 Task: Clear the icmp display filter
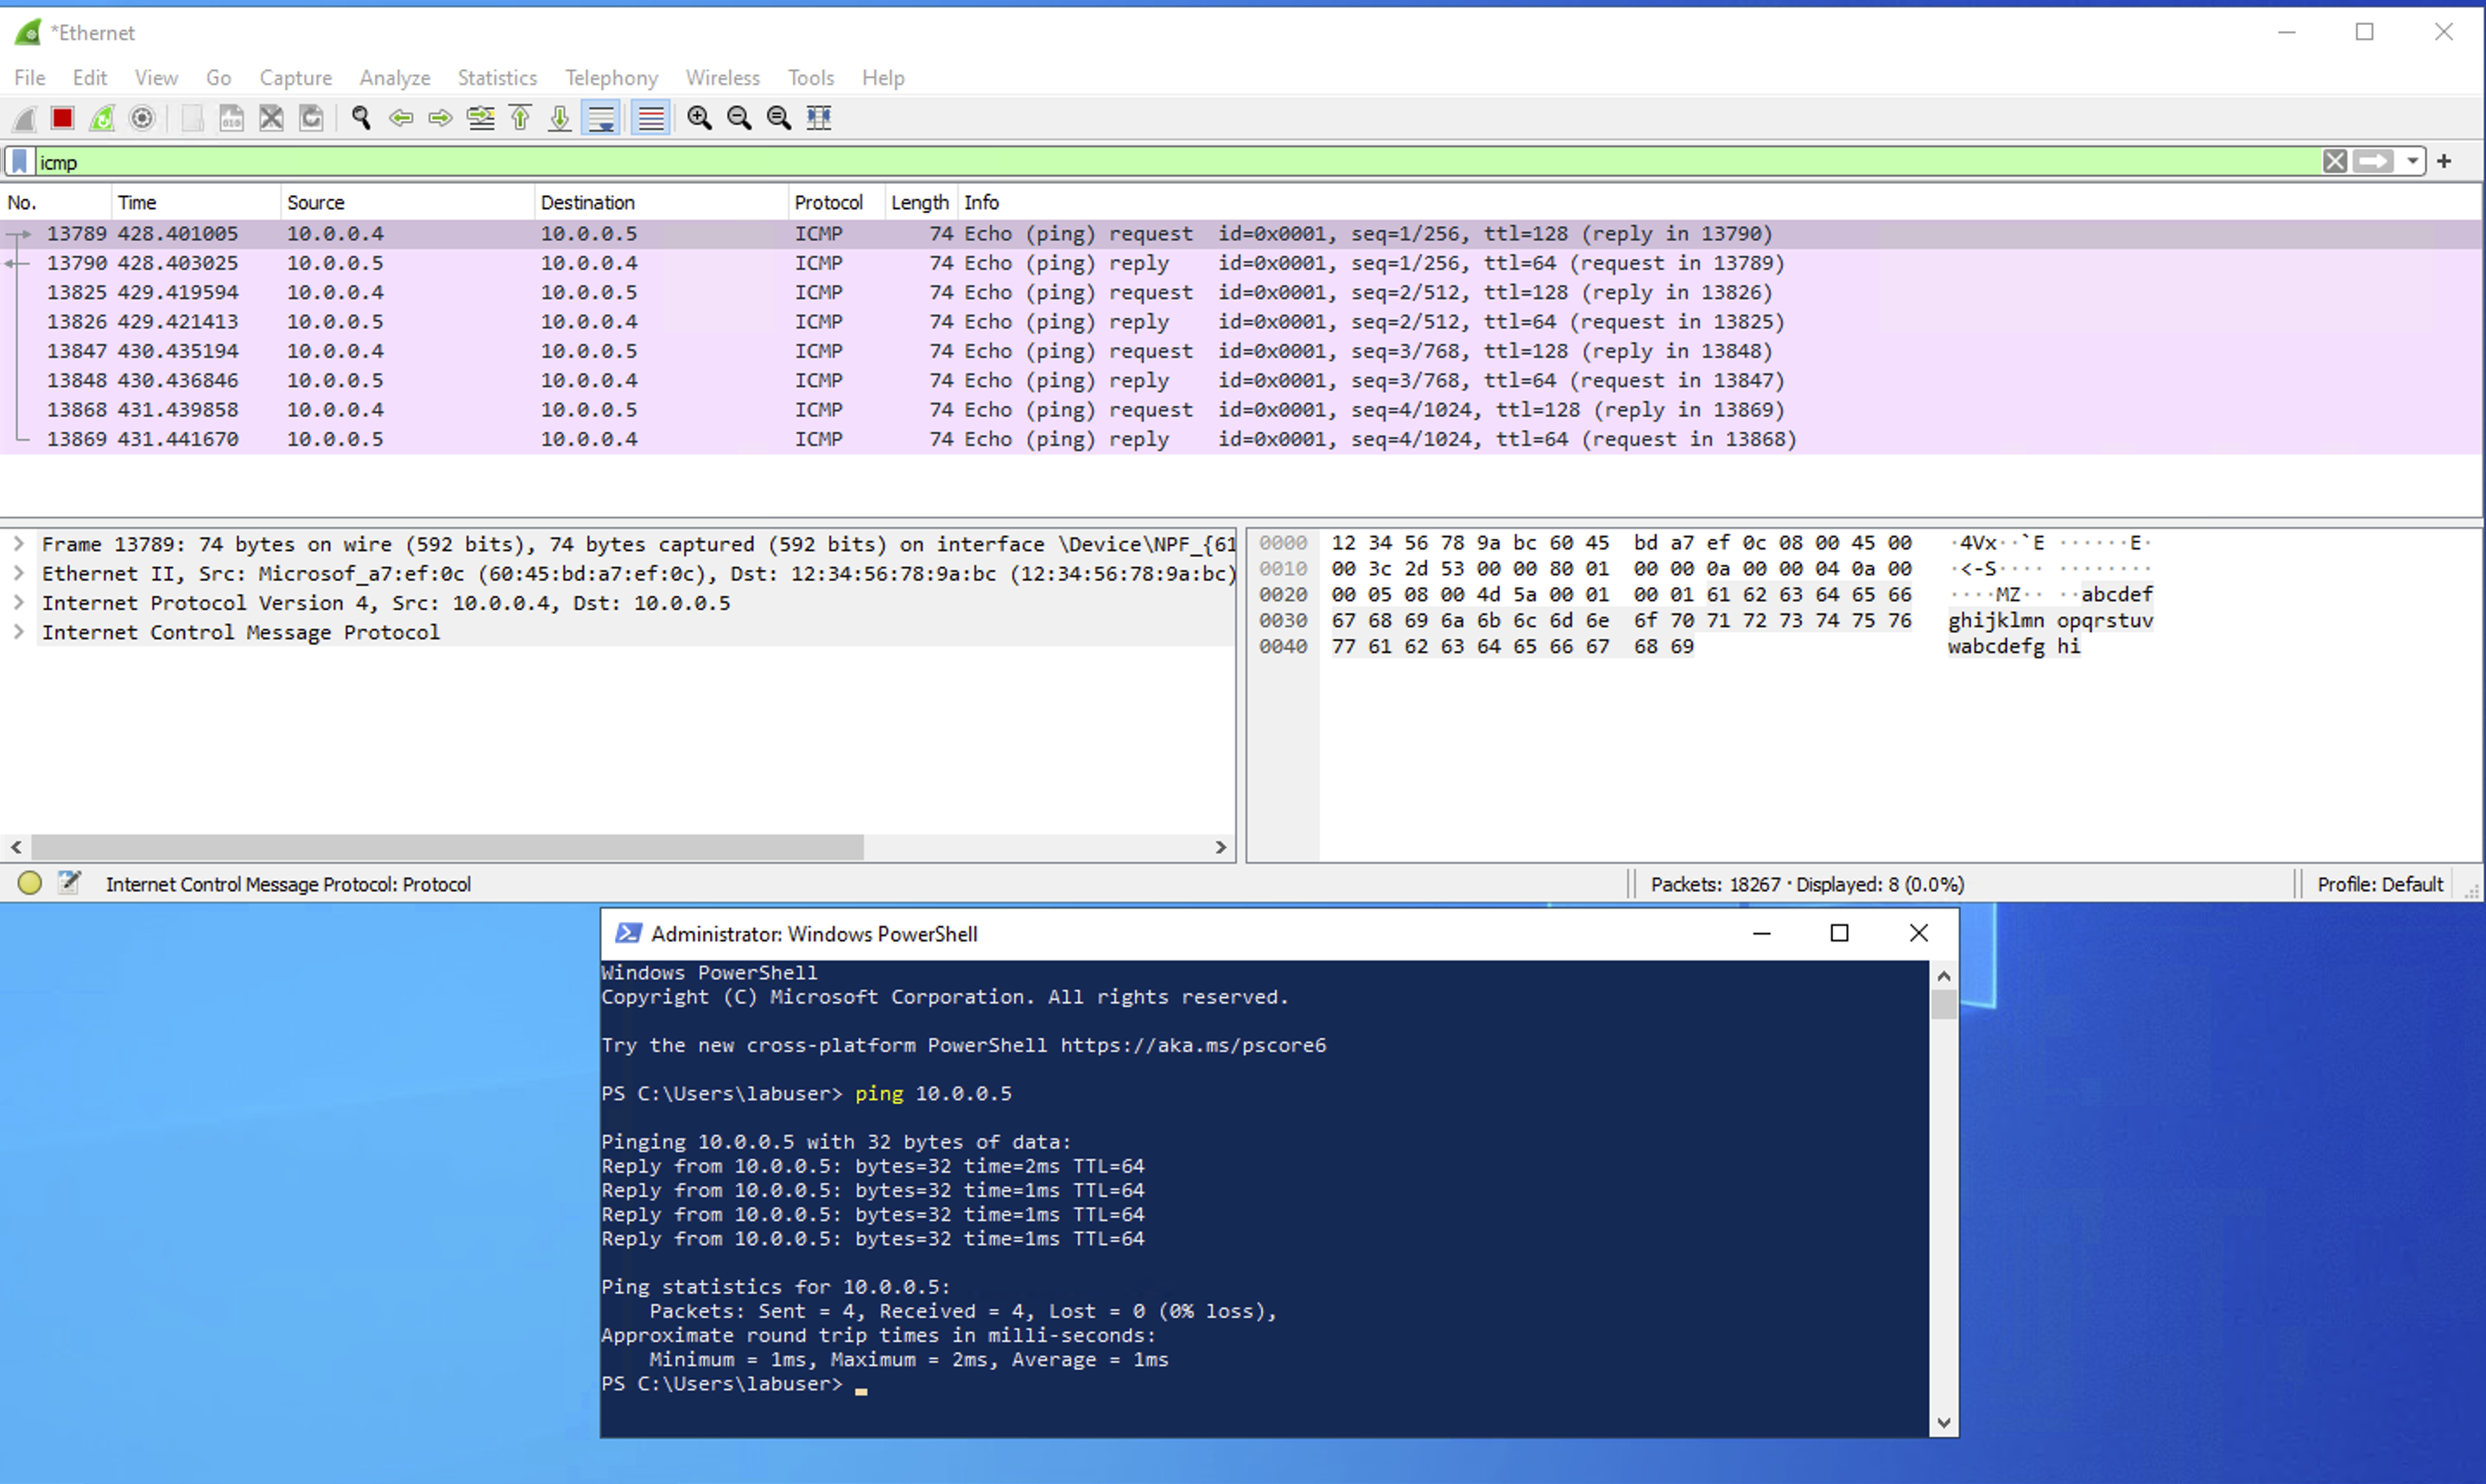[2334, 161]
